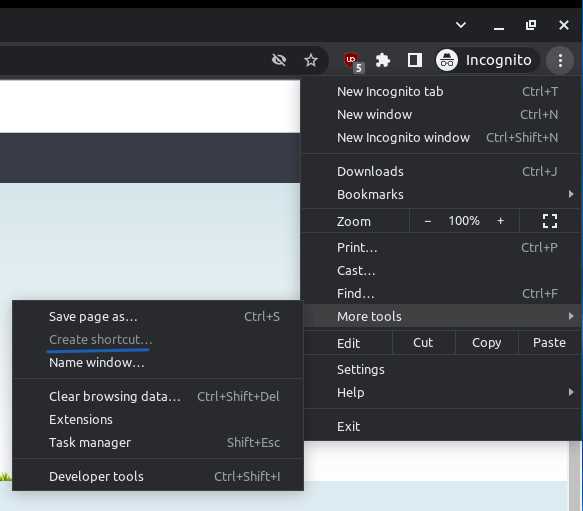Click the three-dot Chrome menu button

[560, 60]
